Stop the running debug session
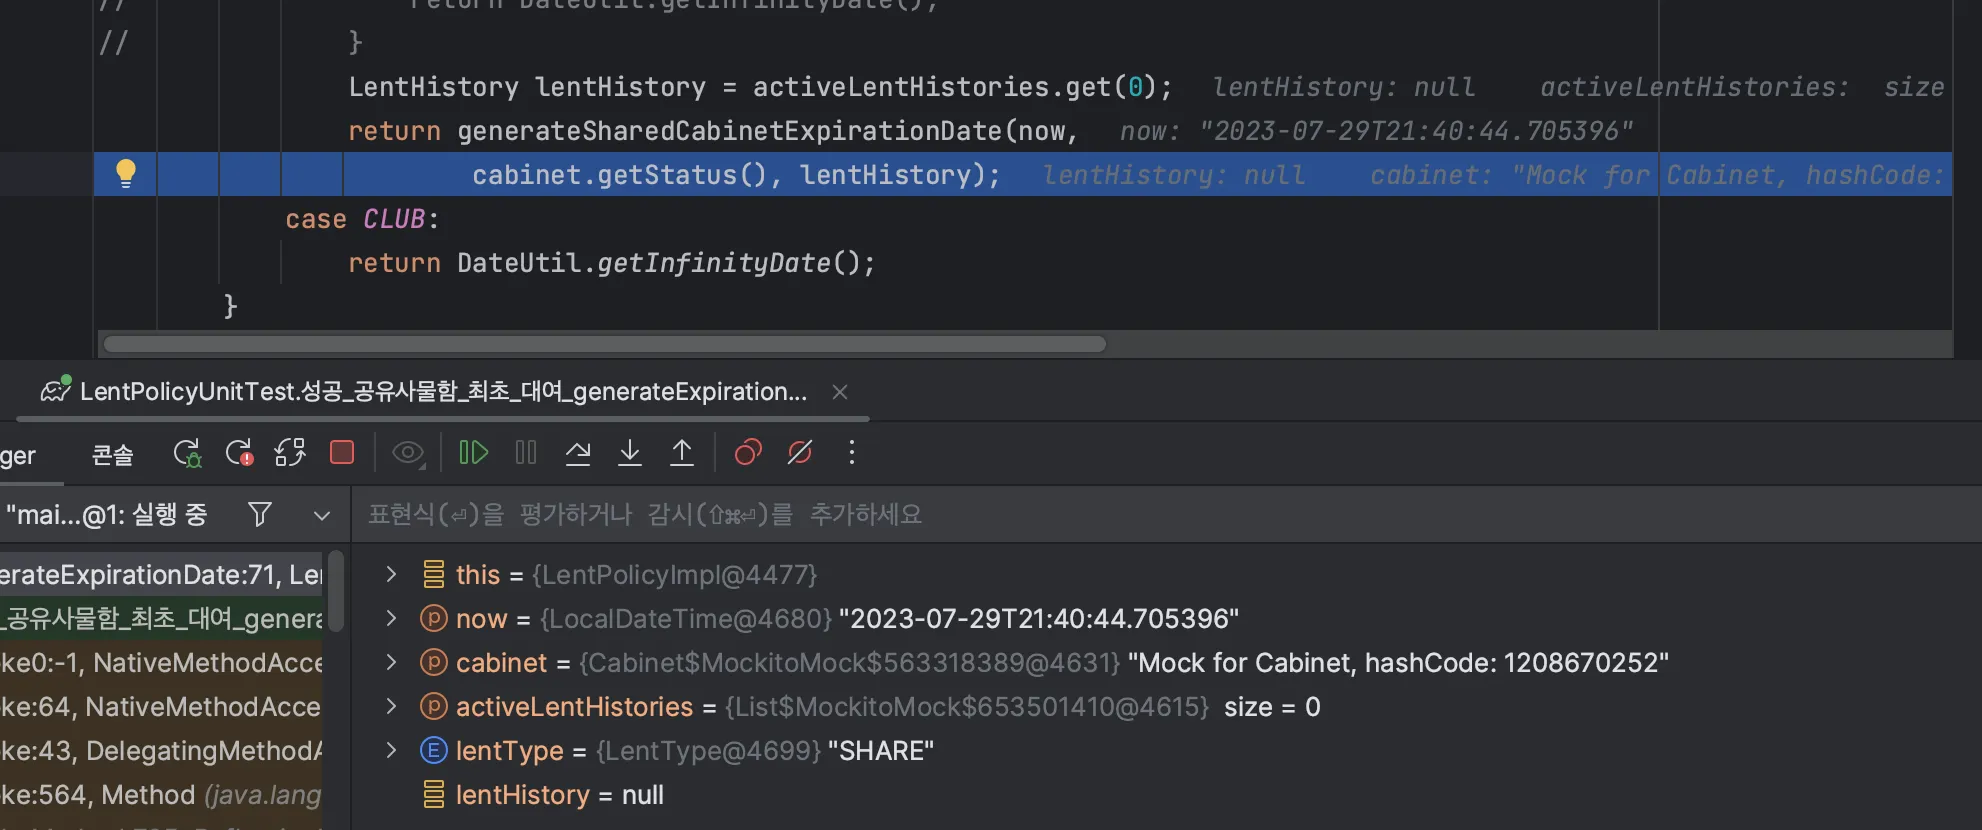 (x=342, y=453)
